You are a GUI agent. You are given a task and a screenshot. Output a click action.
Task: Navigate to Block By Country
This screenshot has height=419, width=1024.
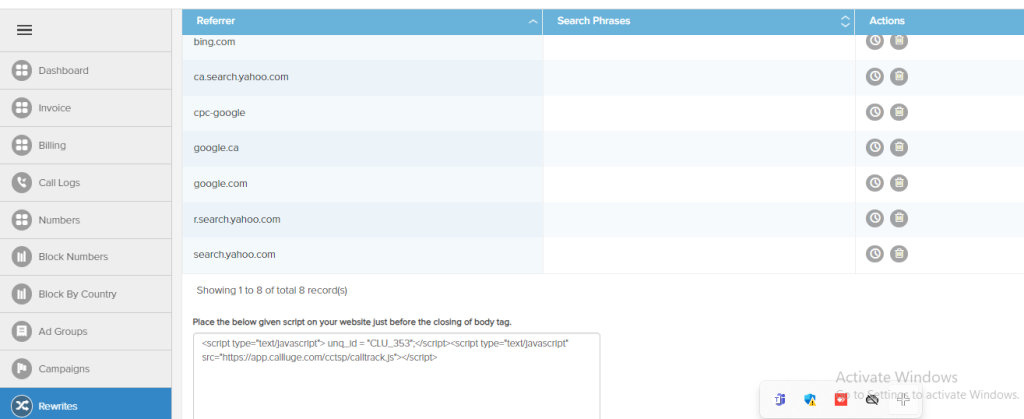(77, 294)
